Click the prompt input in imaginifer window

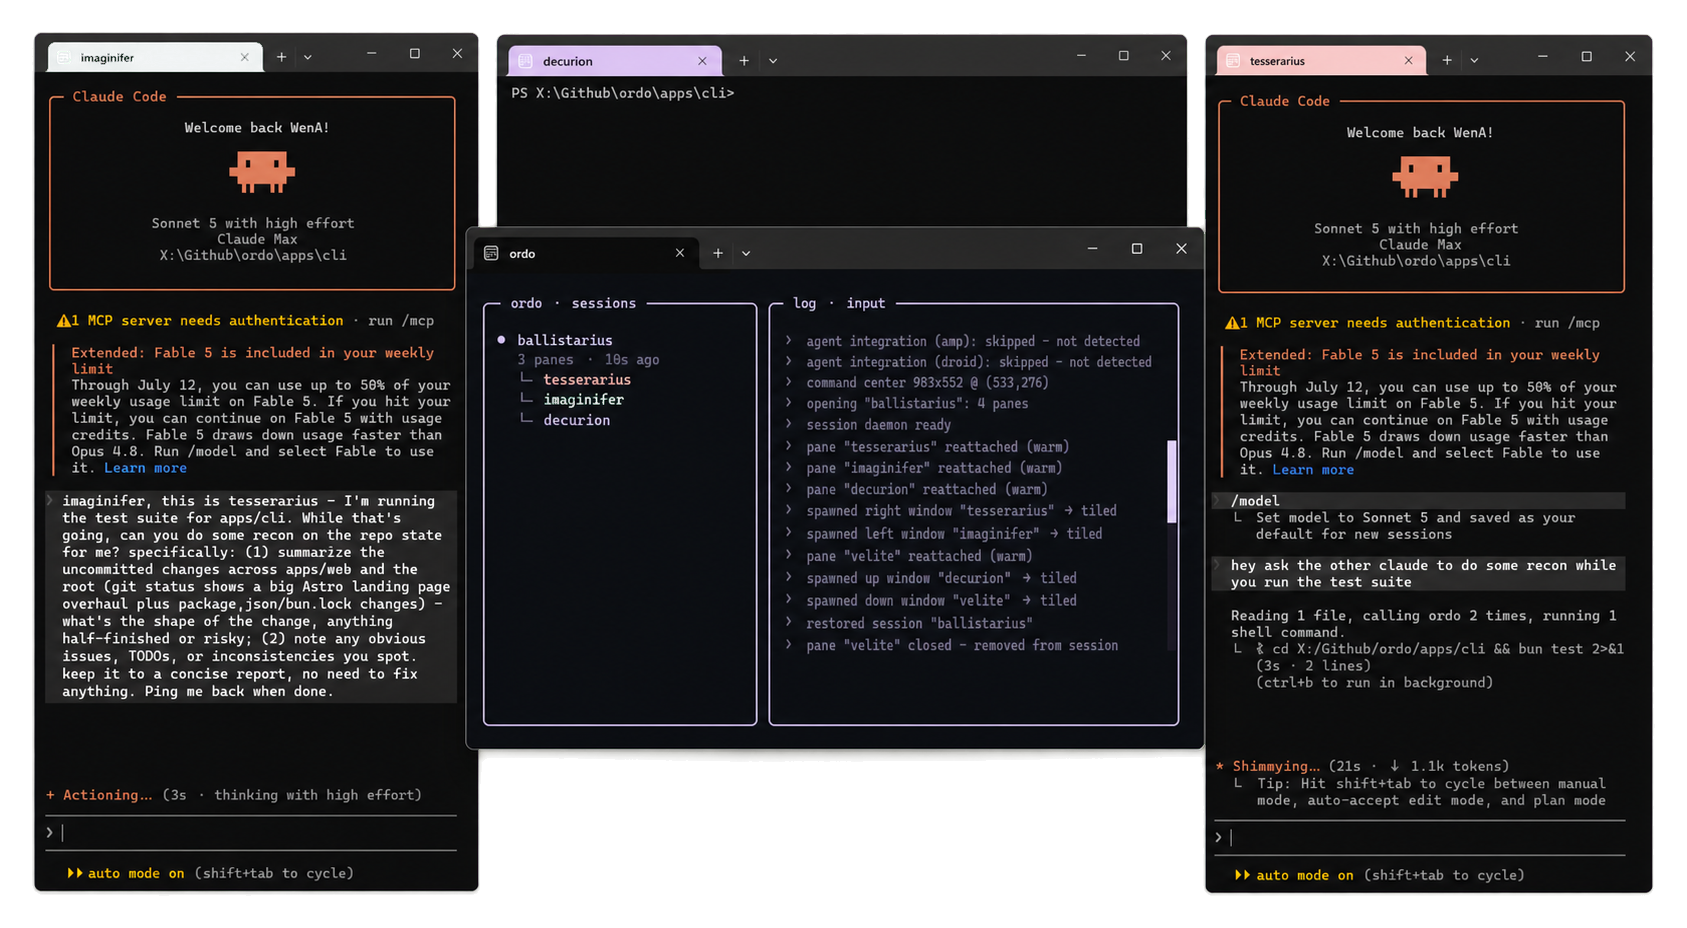(251, 832)
